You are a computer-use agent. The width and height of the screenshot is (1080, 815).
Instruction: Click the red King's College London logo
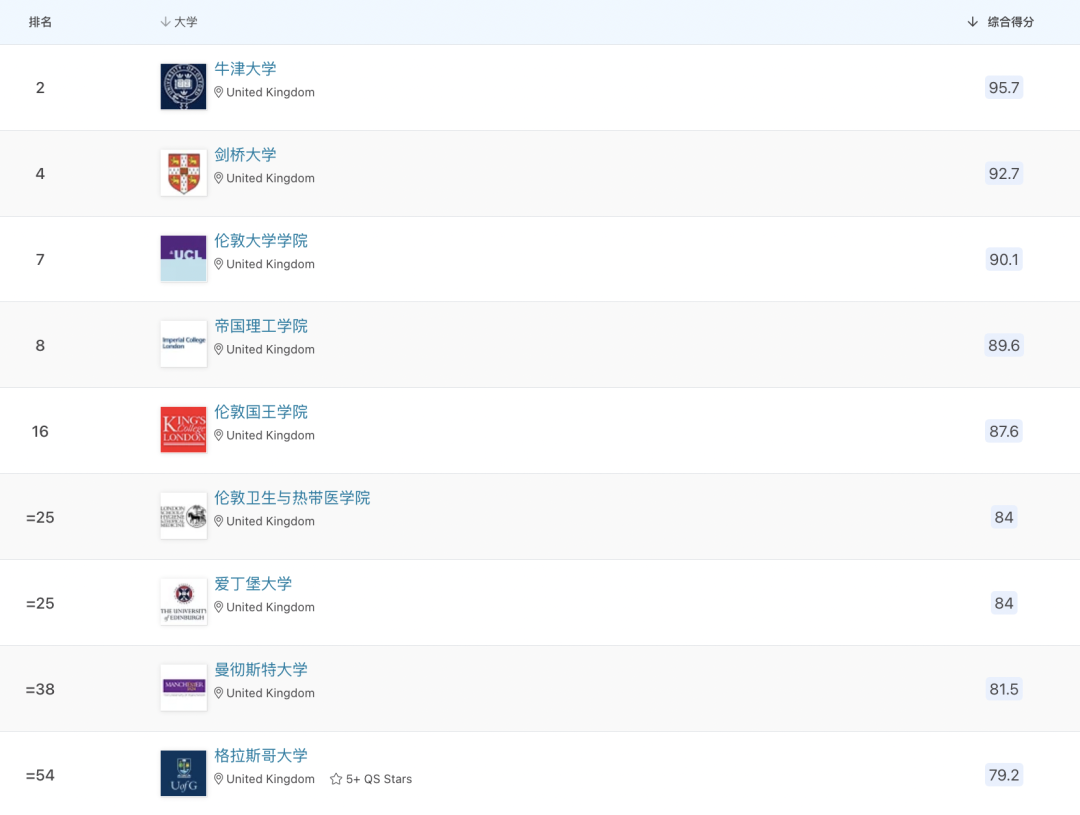coord(183,430)
